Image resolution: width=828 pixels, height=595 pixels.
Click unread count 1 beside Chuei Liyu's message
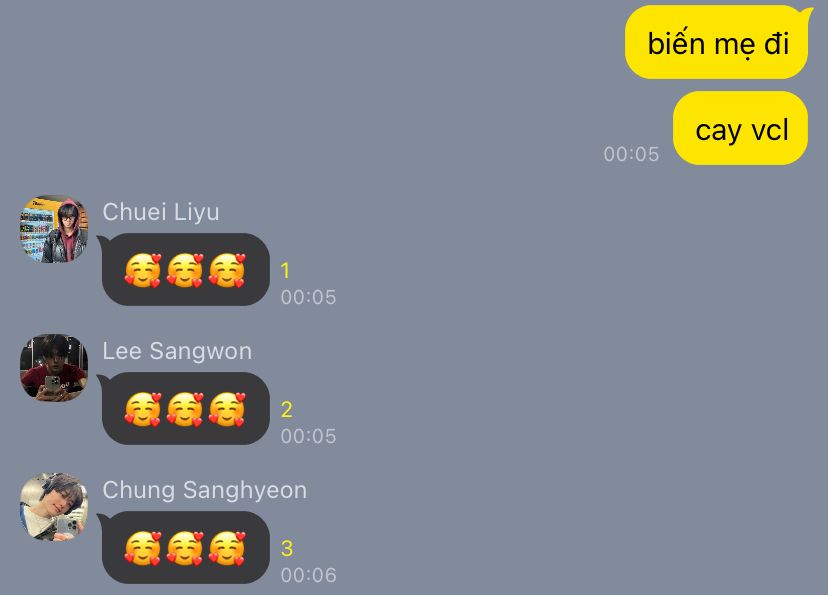point(285,271)
